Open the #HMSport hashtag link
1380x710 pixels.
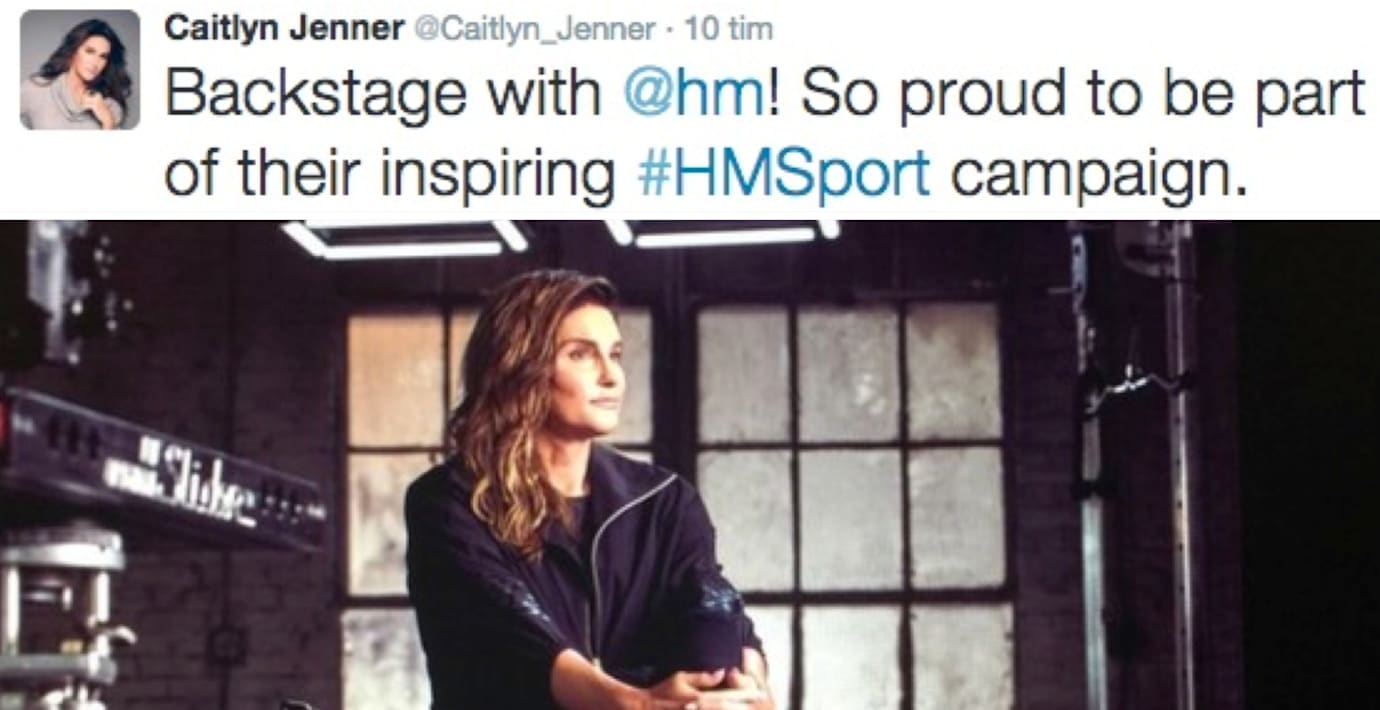(x=784, y=174)
